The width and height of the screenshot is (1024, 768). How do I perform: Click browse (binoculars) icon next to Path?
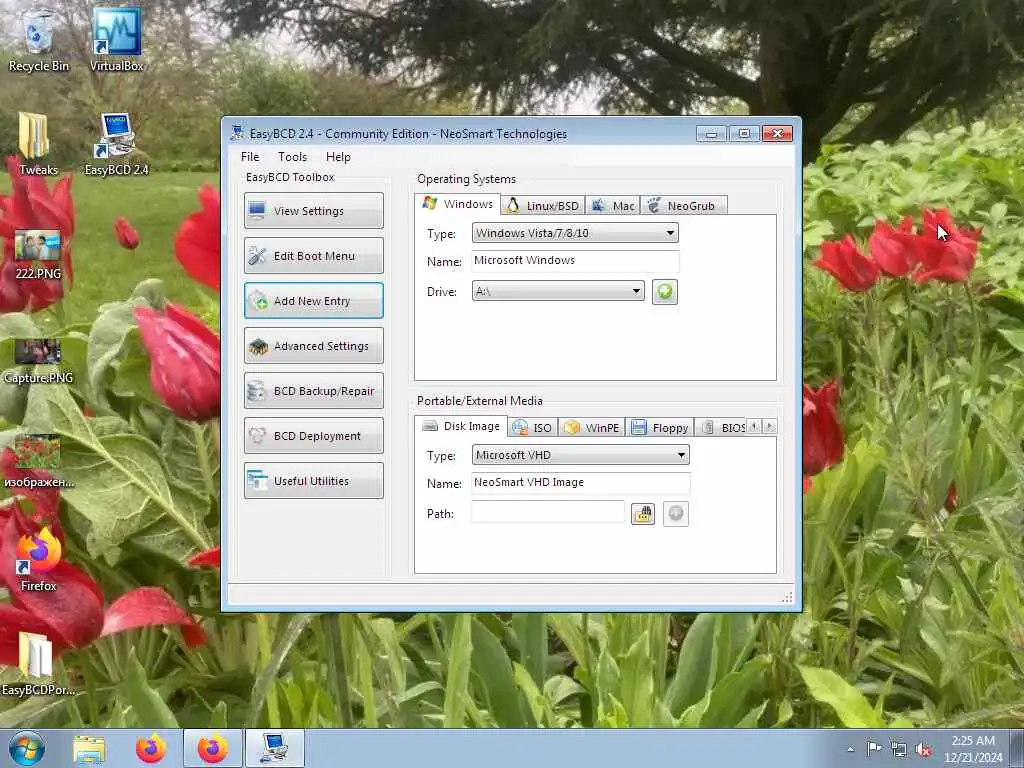point(643,514)
